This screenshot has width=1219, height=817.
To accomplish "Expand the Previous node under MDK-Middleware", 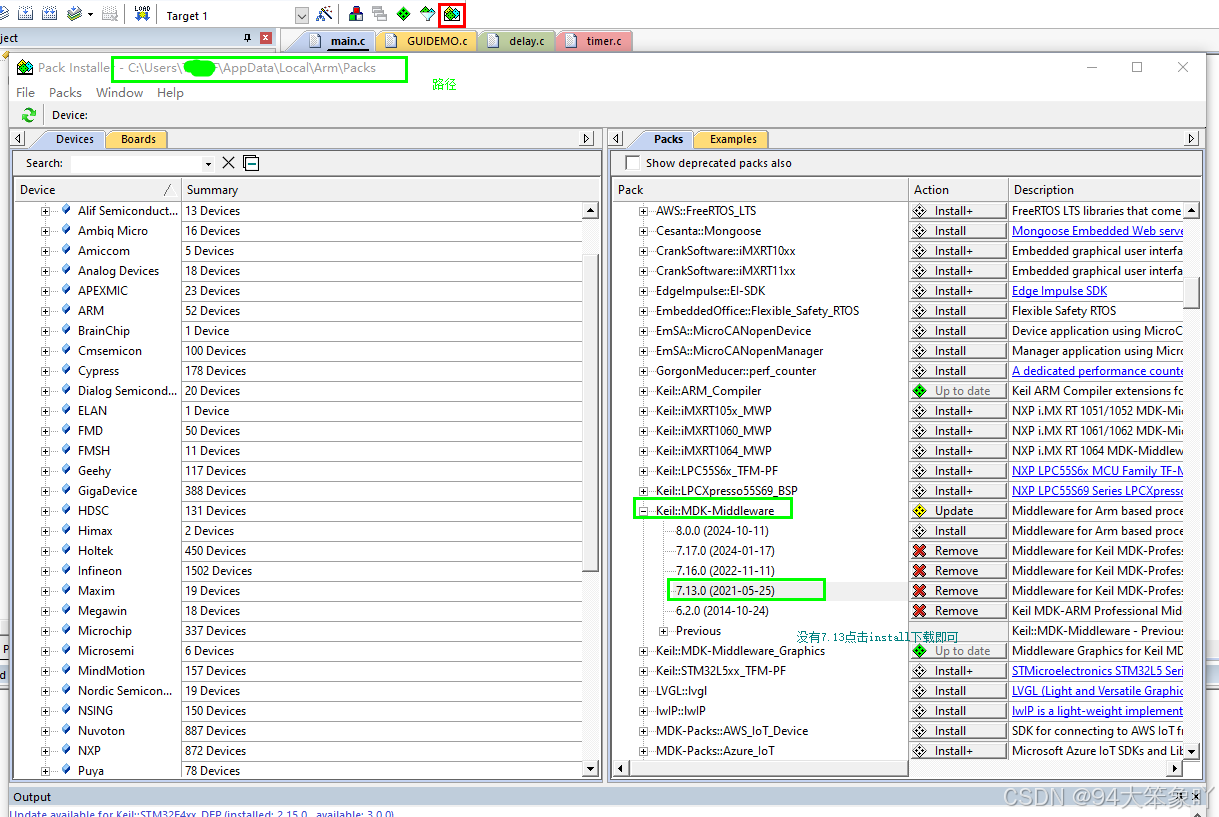I will tap(664, 631).
